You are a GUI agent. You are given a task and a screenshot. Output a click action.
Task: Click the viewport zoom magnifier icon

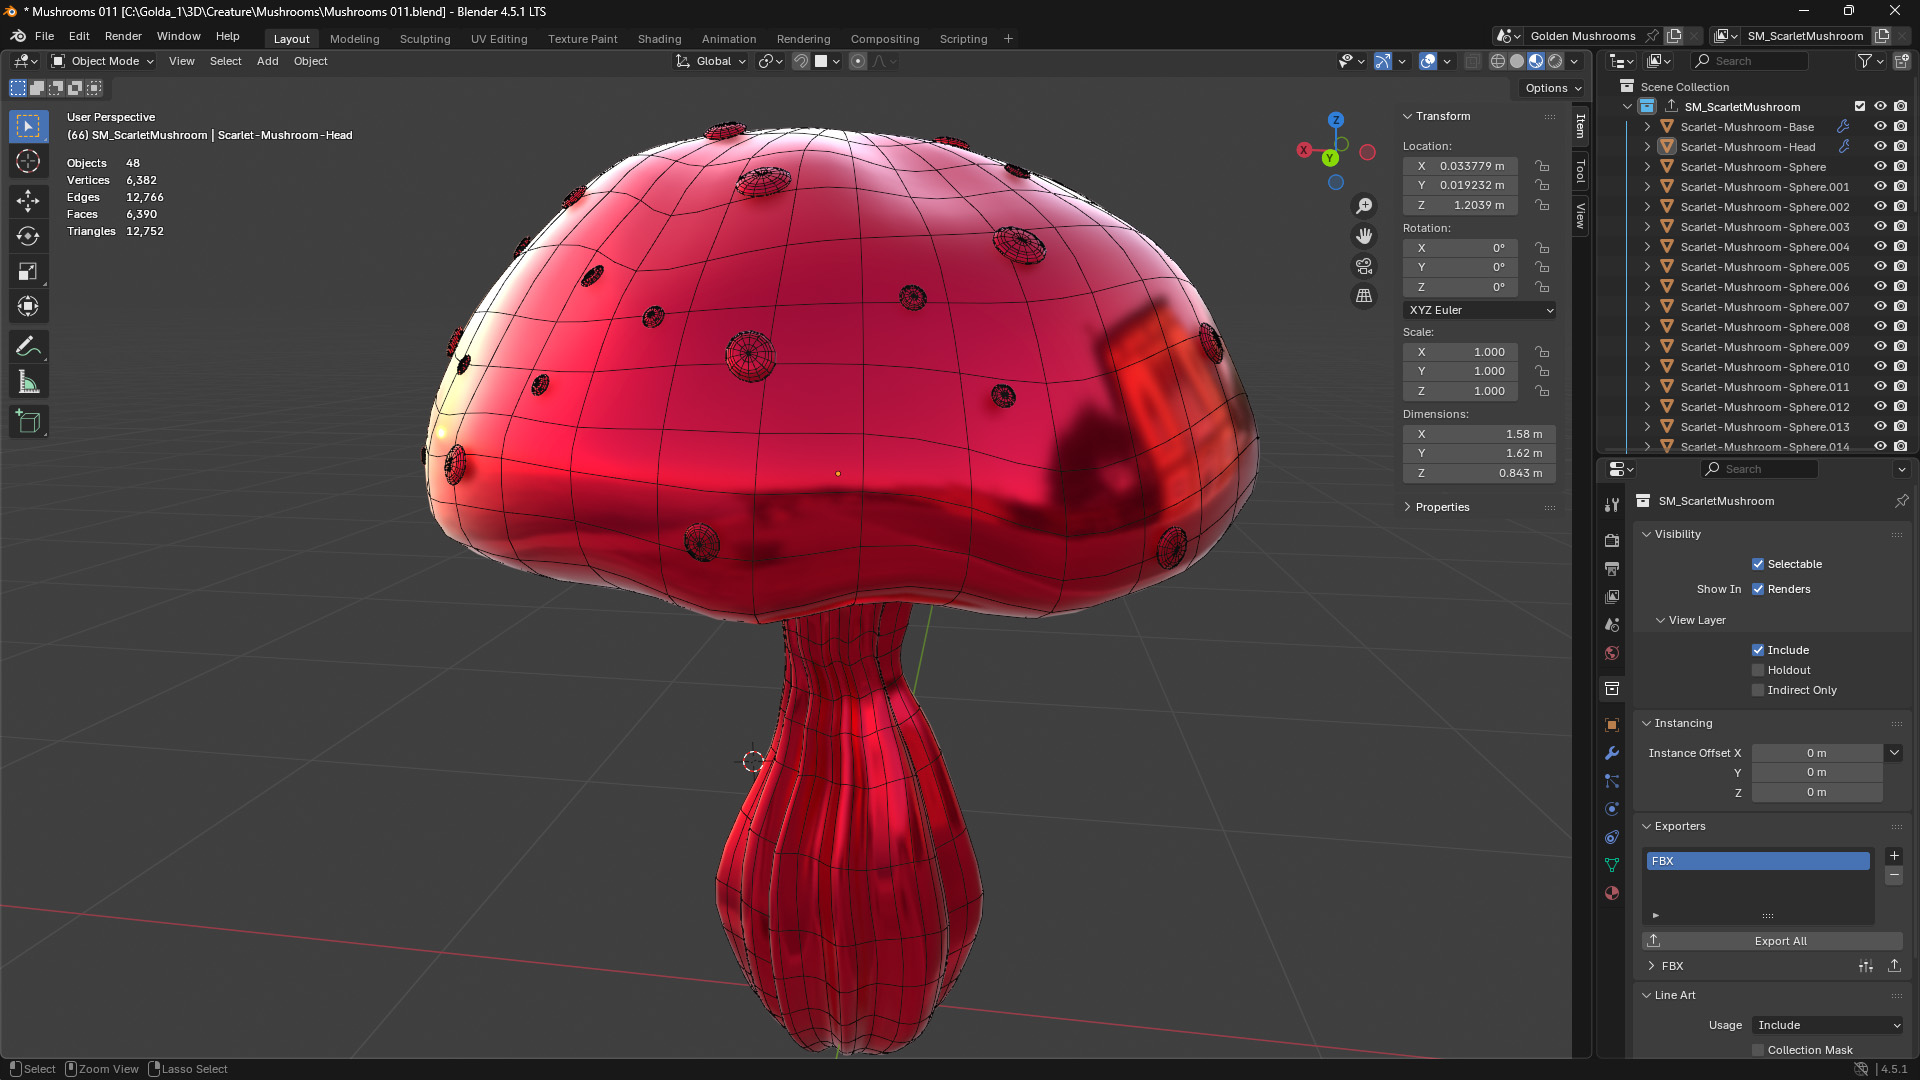click(x=1364, y=205)
